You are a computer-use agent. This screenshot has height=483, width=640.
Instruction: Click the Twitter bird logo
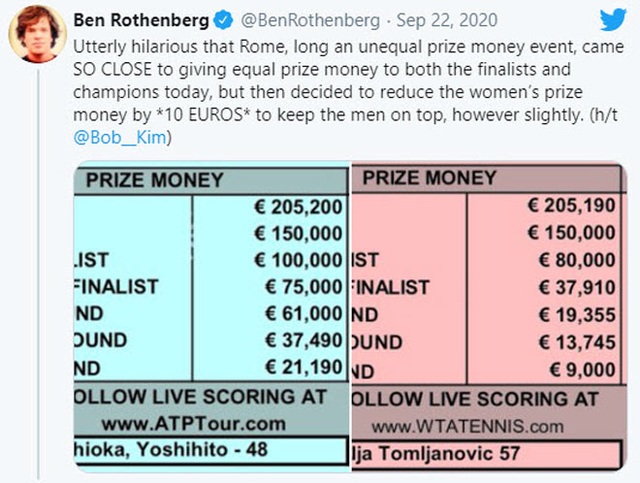(613, 20)
